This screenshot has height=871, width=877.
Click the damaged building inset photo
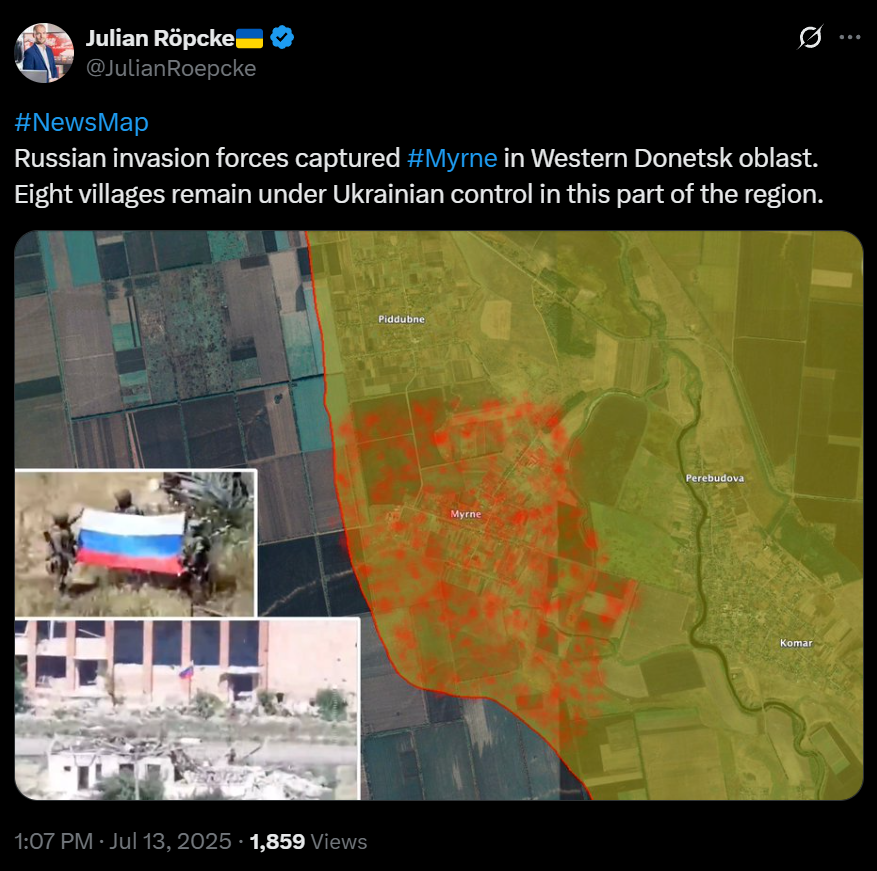pyautogui.click(x=187, y=709)
